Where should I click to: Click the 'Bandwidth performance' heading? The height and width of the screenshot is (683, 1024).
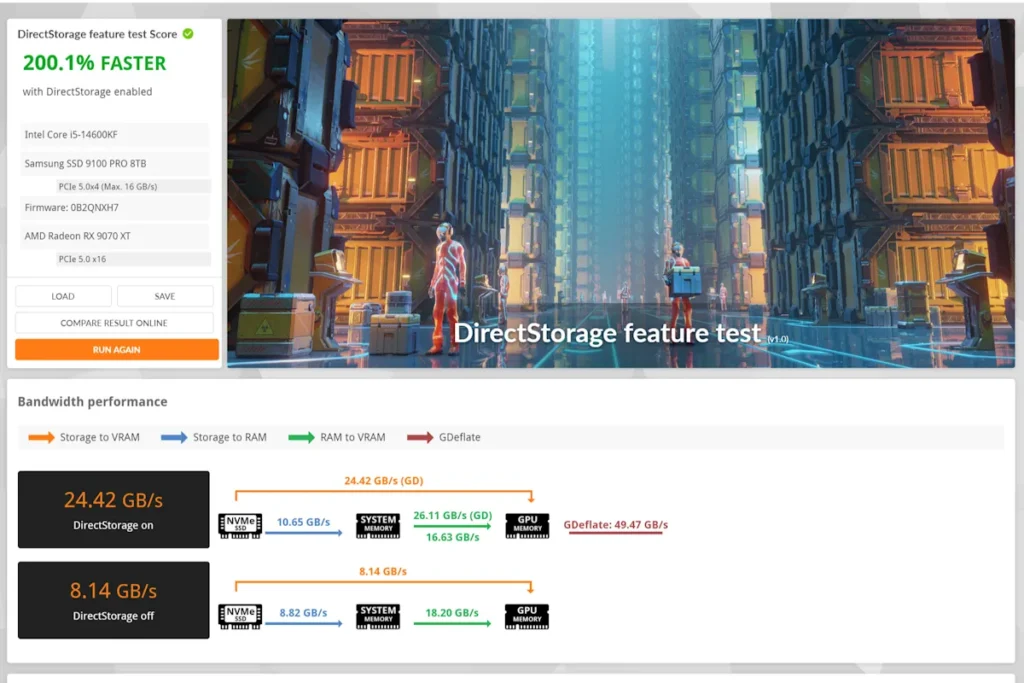point(93,402)
